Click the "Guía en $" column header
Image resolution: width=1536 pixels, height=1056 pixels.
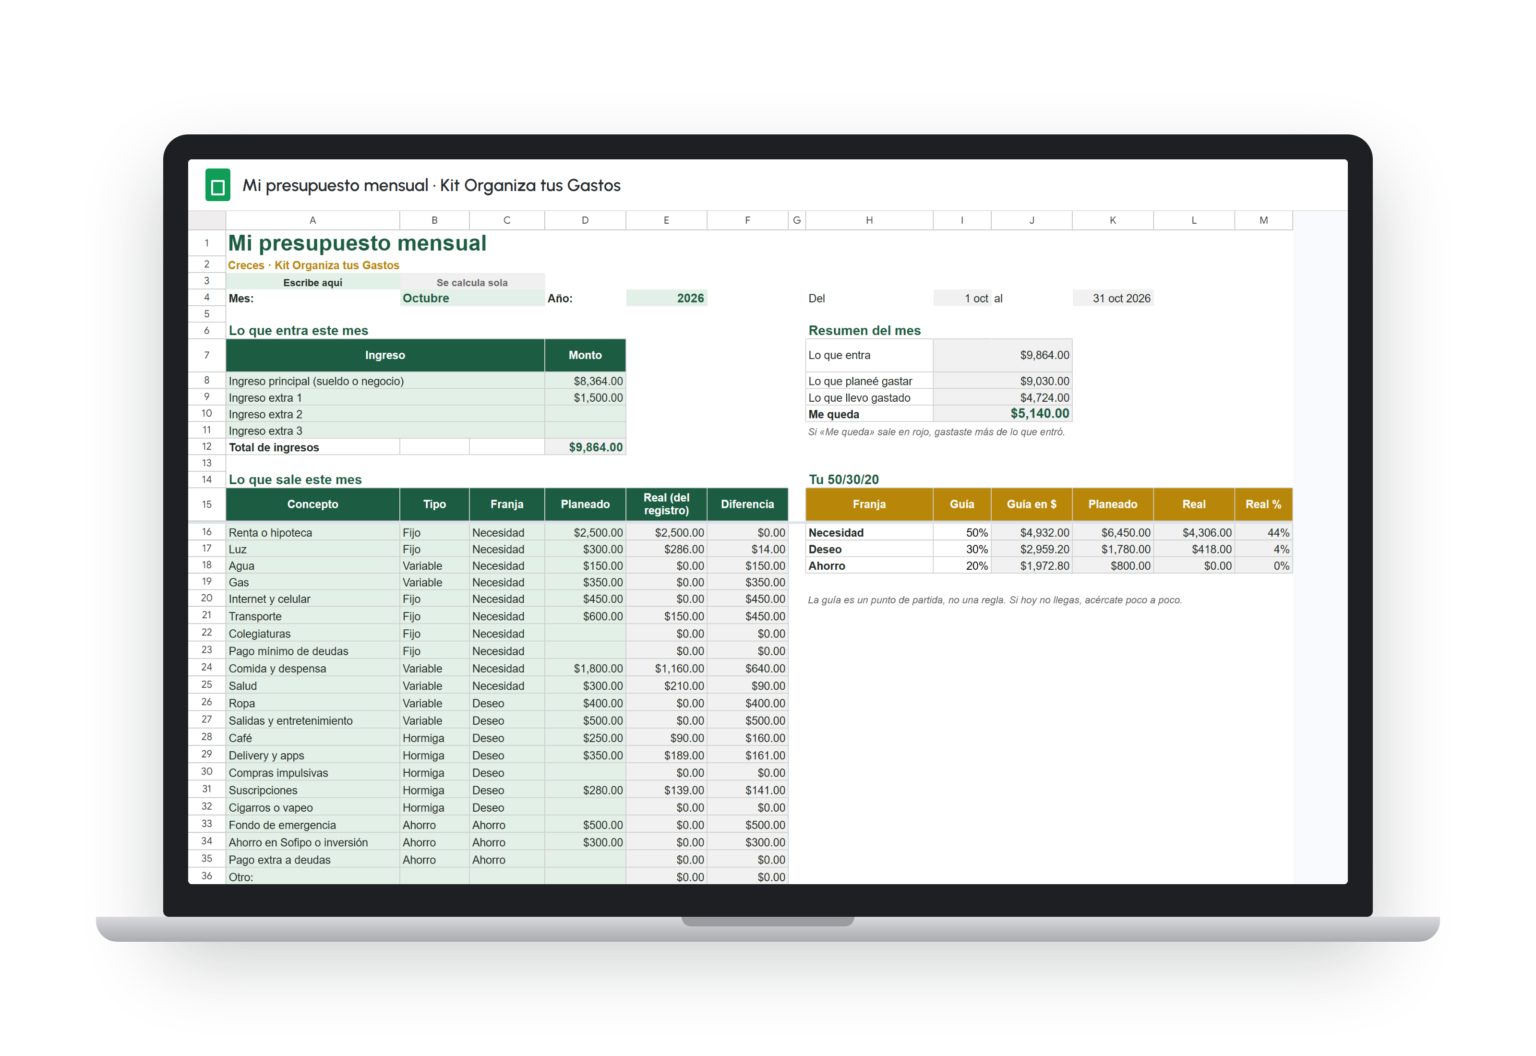coord(1031,504)
